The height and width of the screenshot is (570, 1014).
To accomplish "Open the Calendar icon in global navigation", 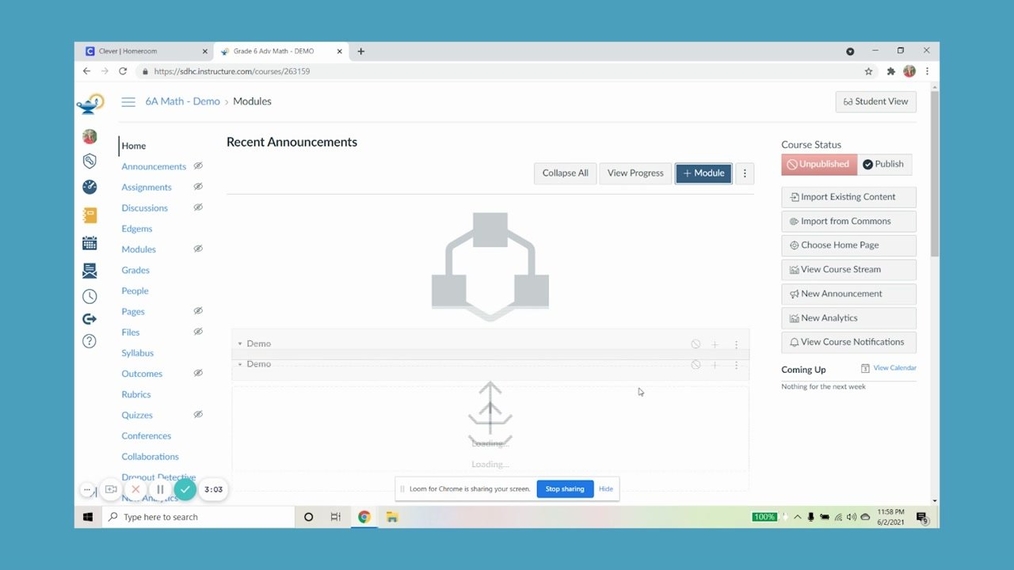I will tap(89, 243).
